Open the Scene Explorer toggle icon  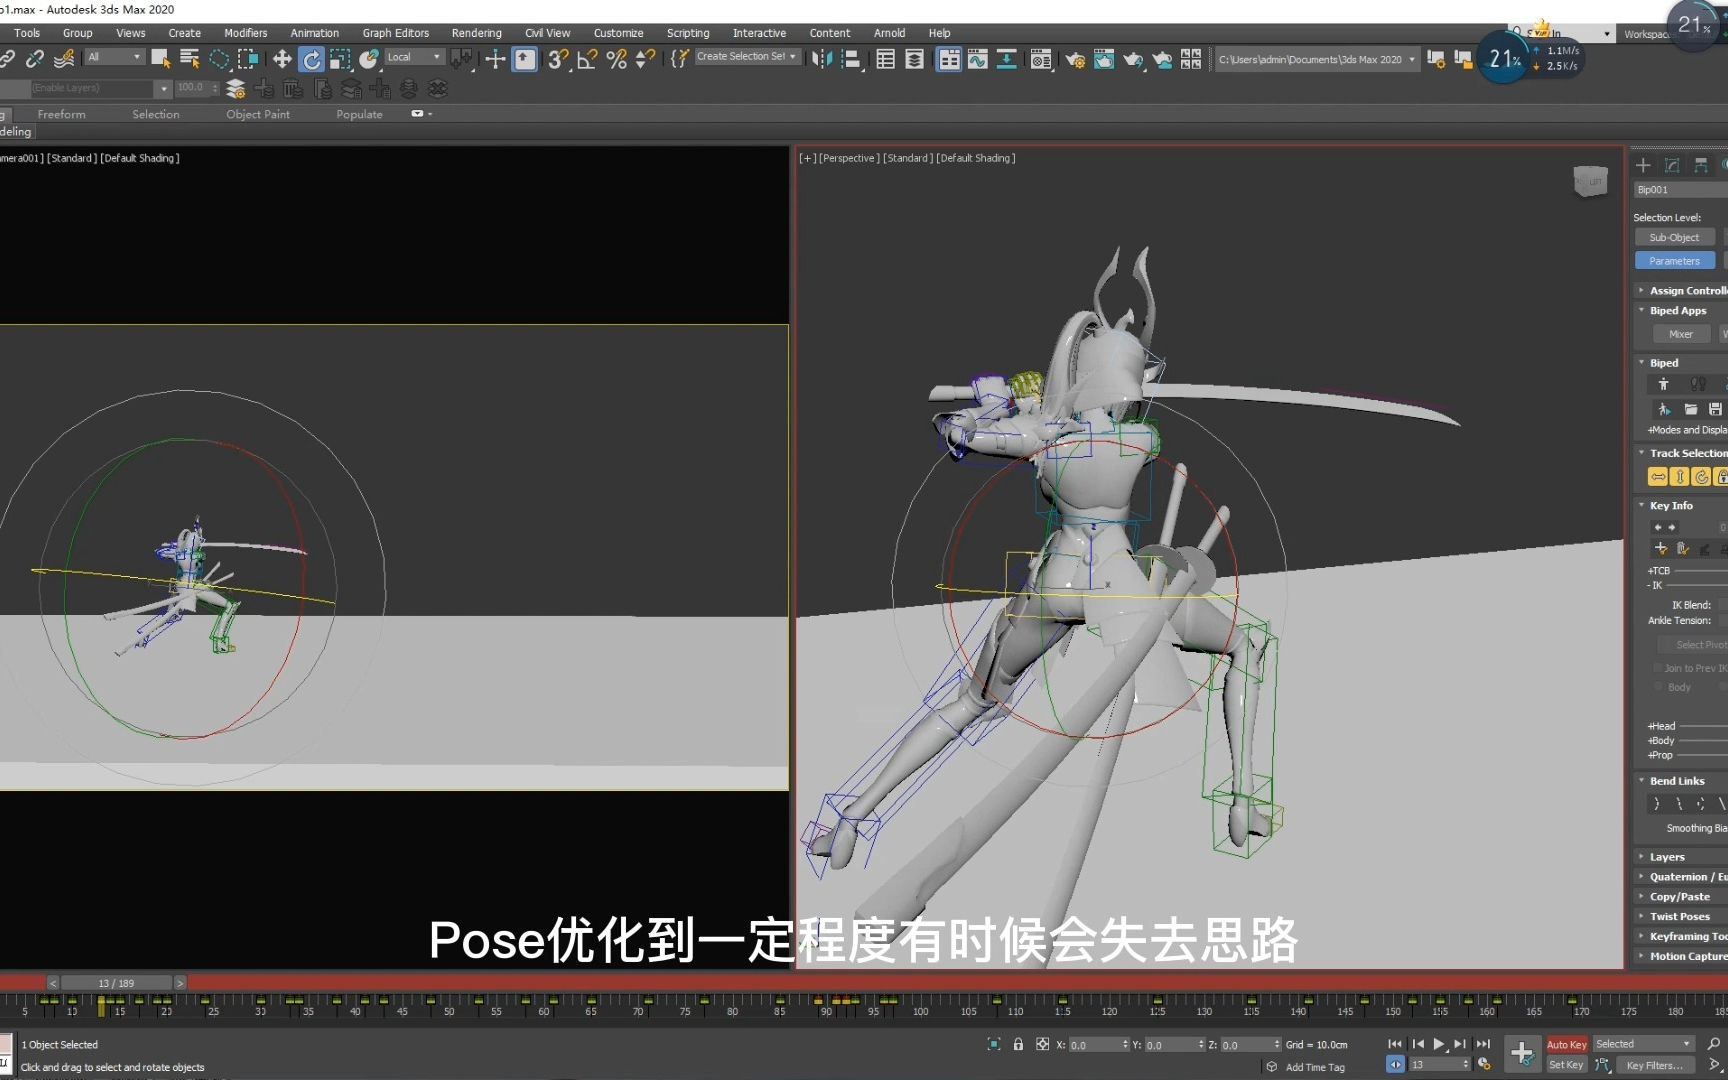point(885,59)
